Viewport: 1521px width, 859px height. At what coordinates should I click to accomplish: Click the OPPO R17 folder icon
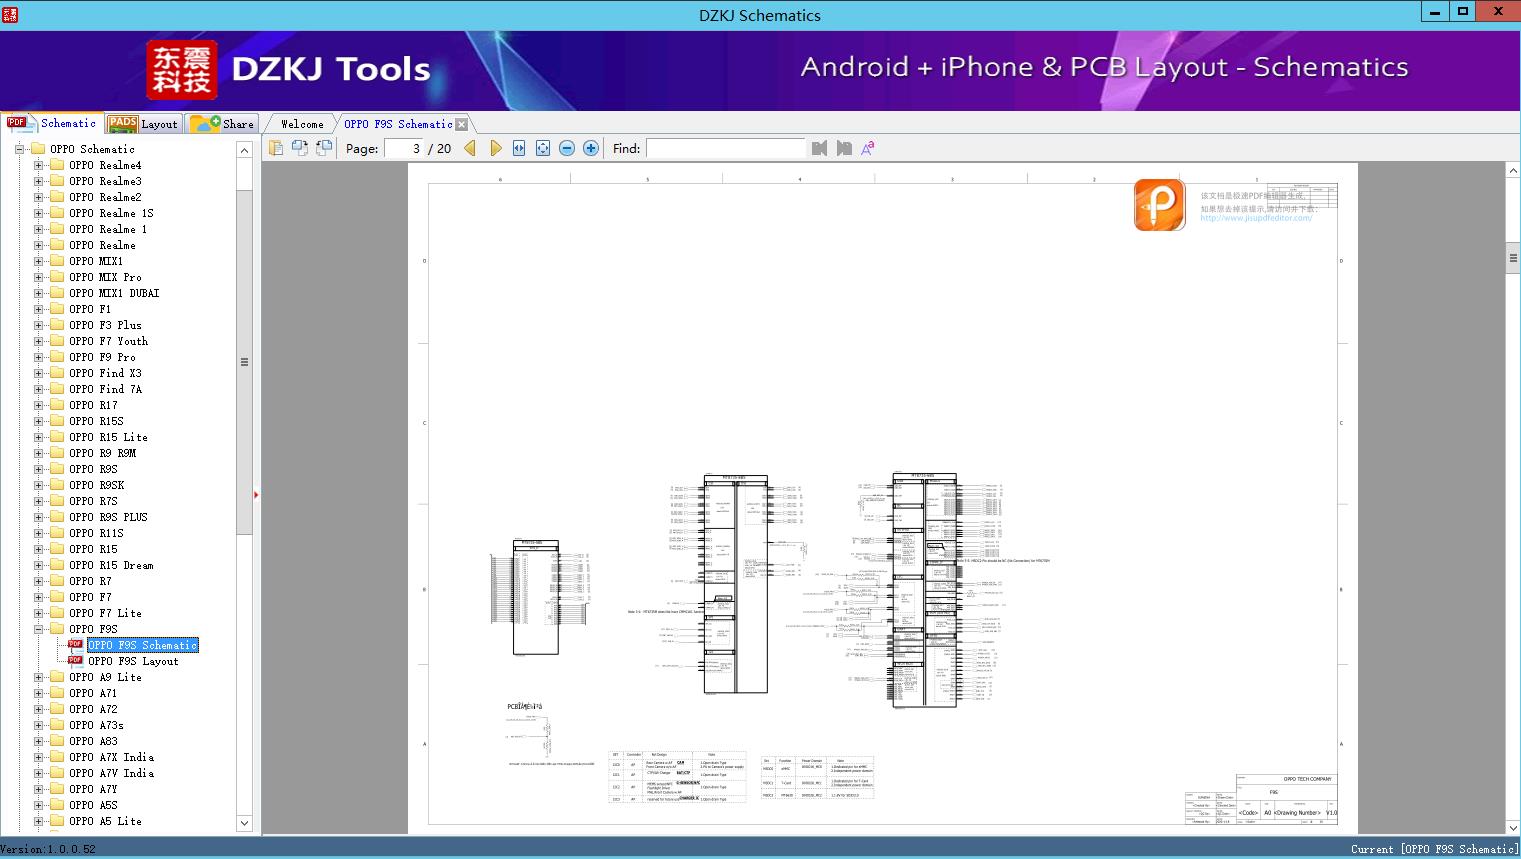(57, 405)
